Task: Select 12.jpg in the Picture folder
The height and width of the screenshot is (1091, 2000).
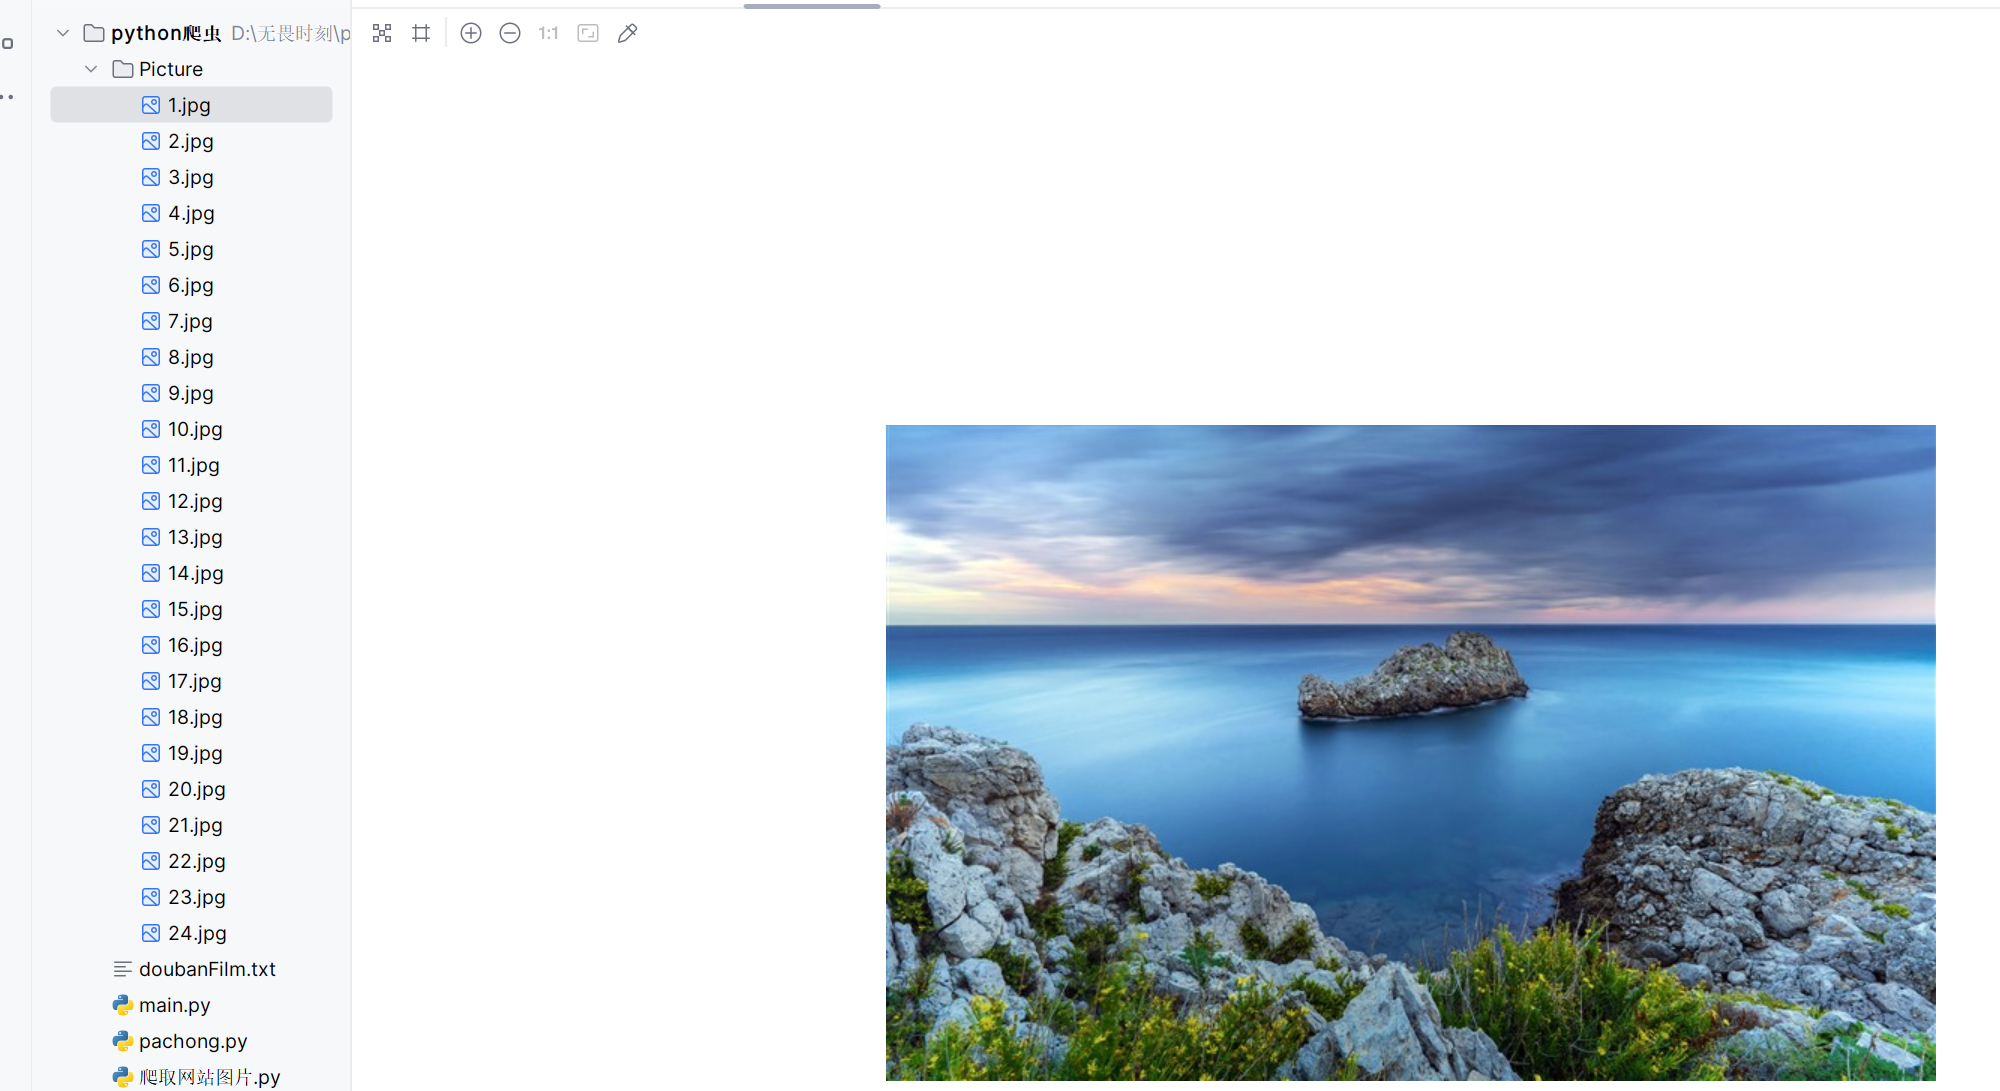Action: (194, 501)
